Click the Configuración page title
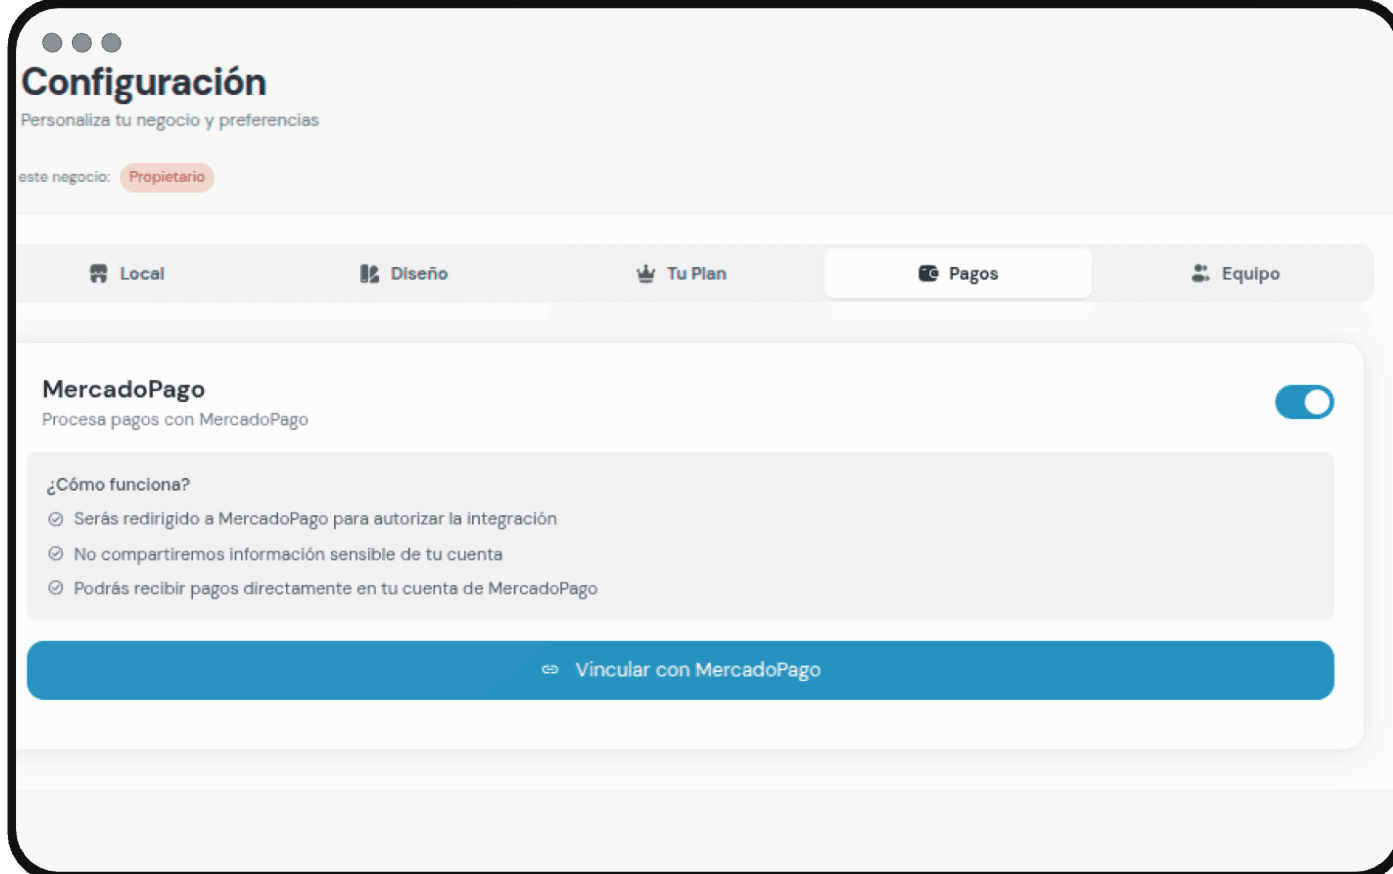 tap(144, 82)
